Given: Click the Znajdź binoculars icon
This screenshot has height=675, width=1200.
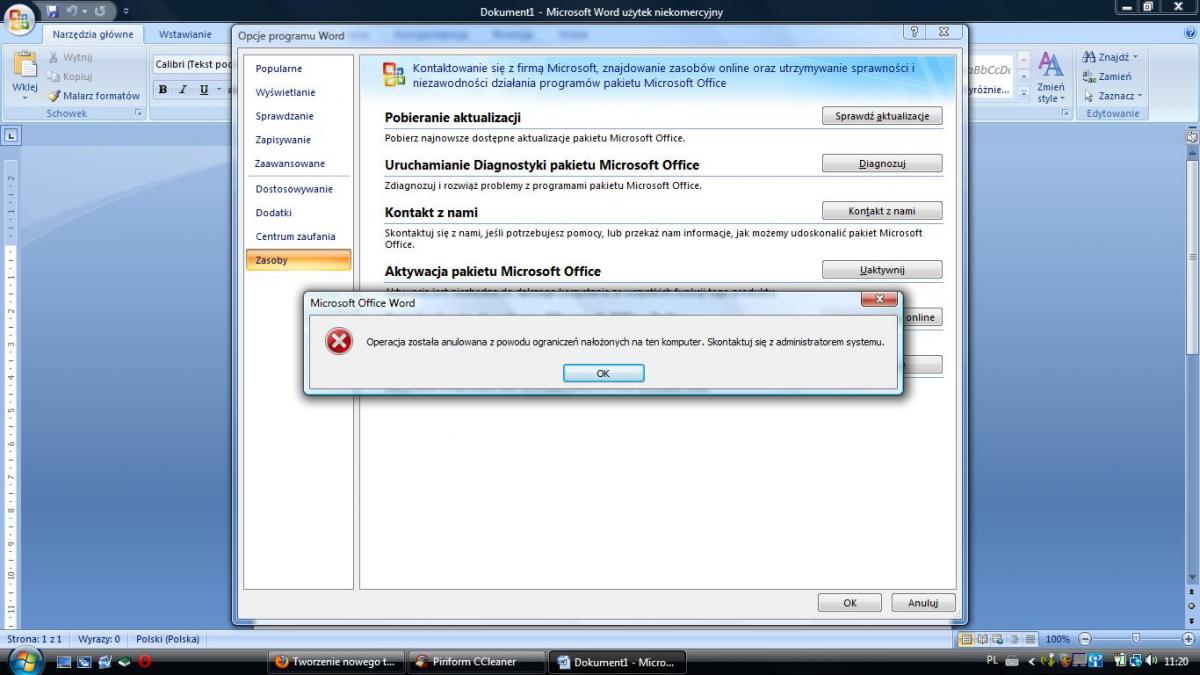Looking at the screenshot, I should [x=1089, y=57].
